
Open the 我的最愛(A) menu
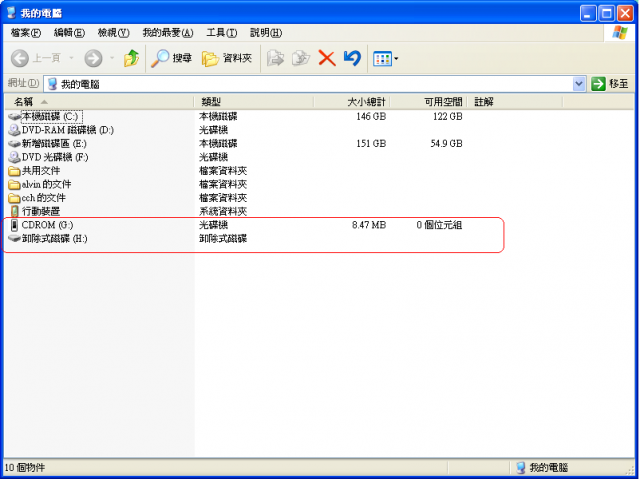[x=168, y=33]
